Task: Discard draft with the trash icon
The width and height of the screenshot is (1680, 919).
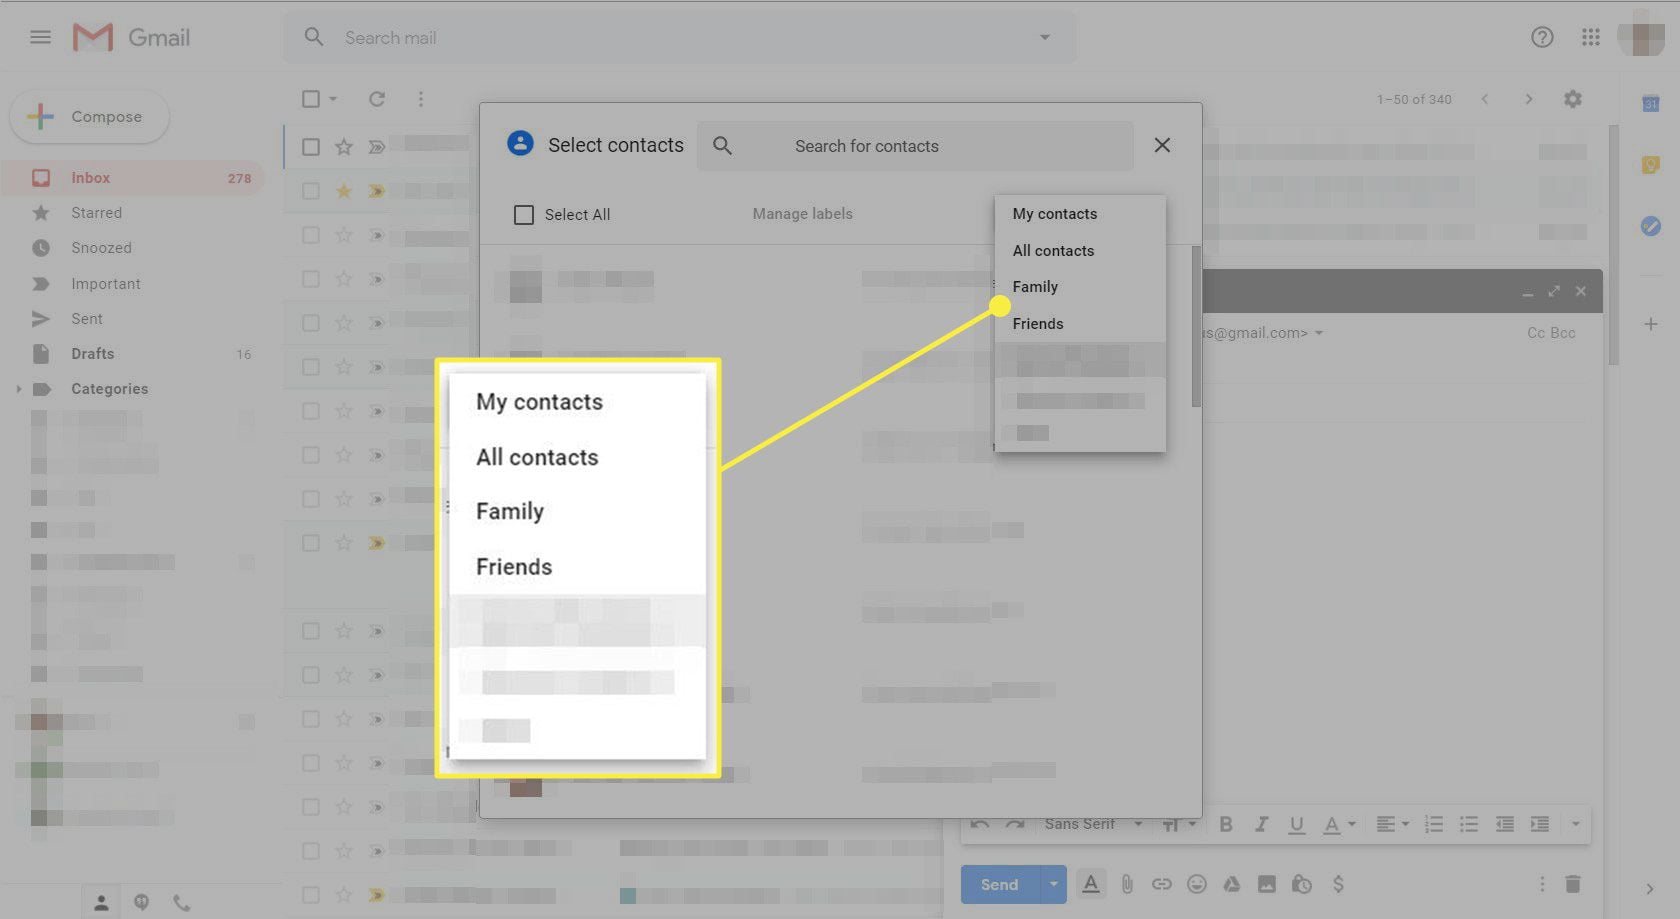Action: pyautogui.click(x=1573, y=884)
